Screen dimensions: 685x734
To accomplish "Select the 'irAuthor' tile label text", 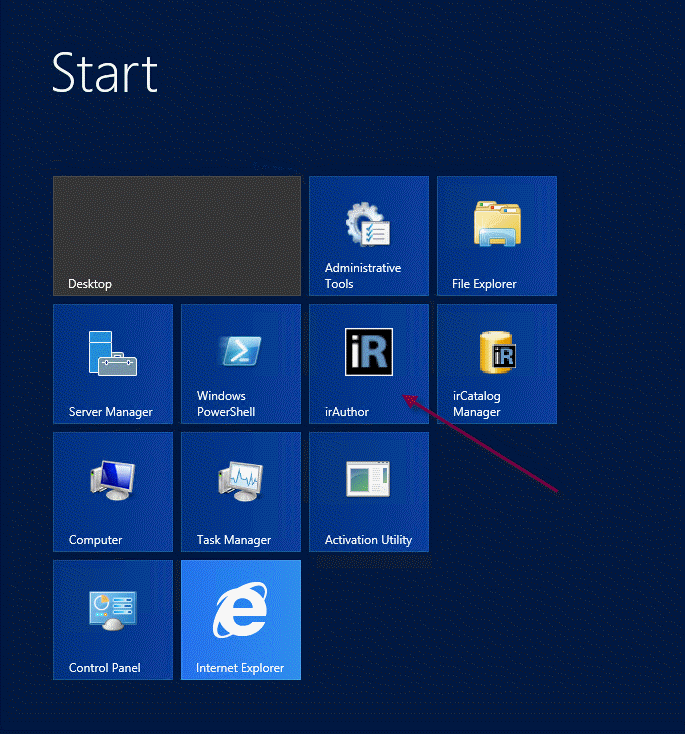I will (x=346, y=412).
